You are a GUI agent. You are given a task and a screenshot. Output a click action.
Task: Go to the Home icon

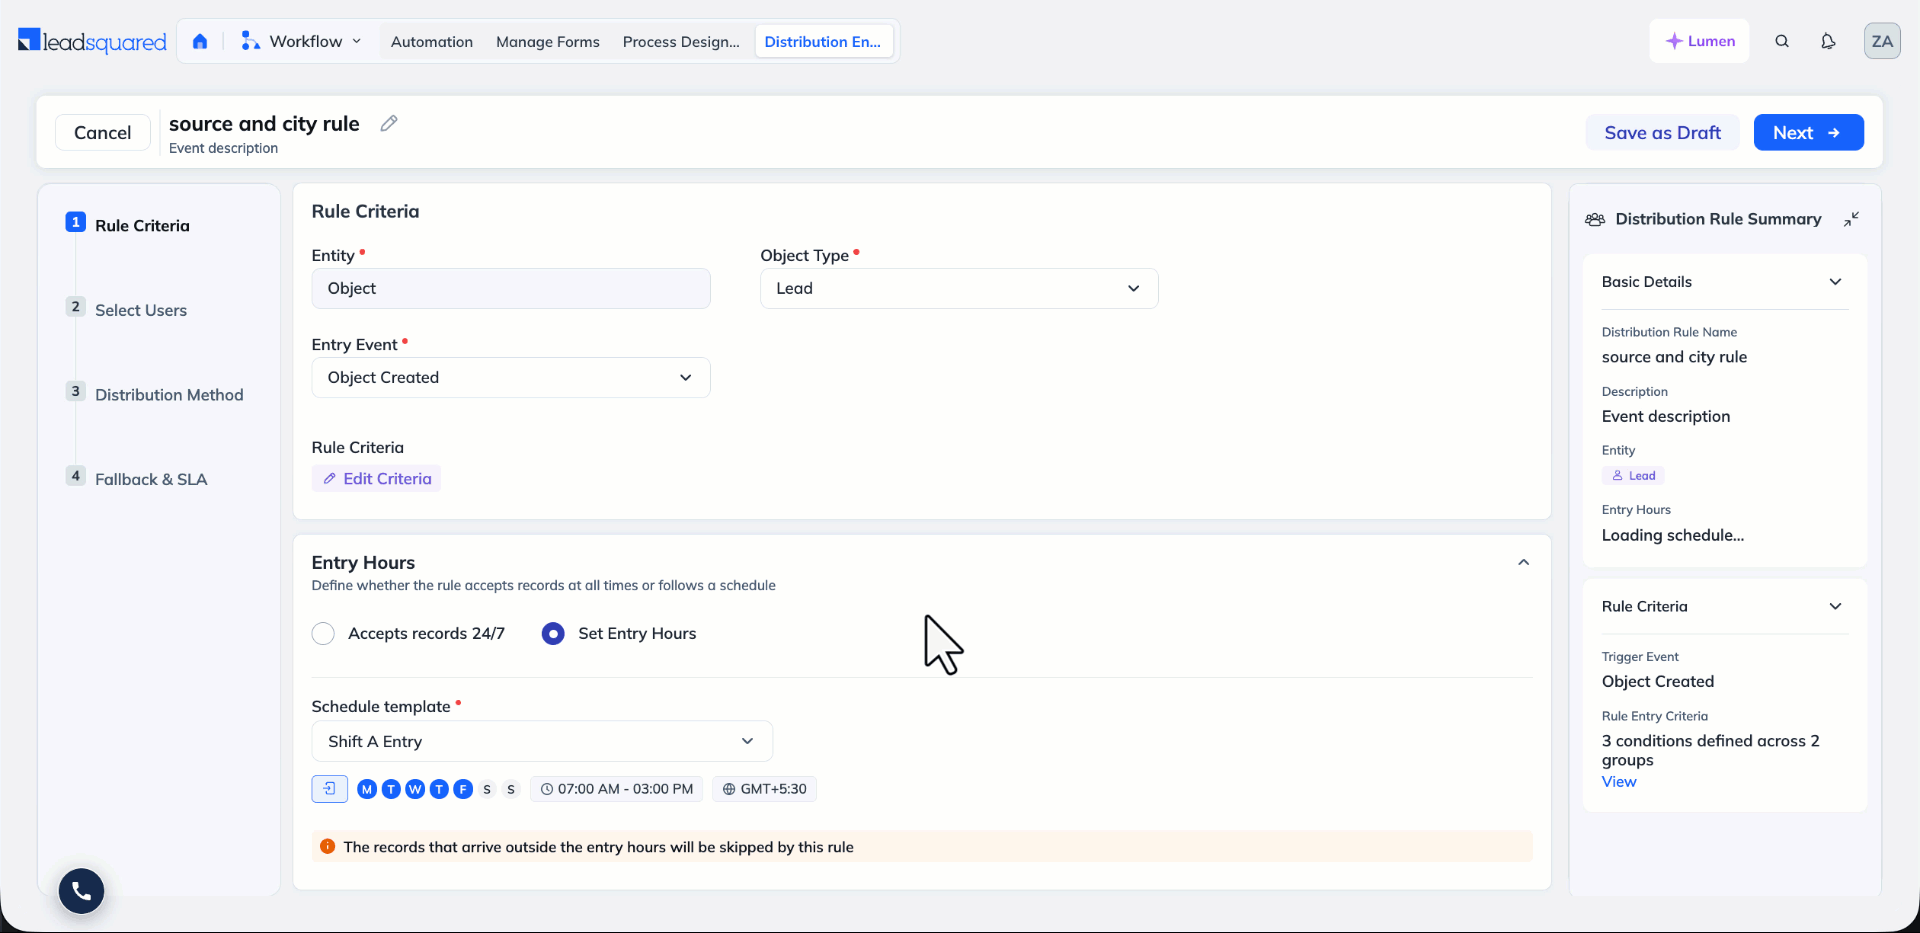coord(200,41)
